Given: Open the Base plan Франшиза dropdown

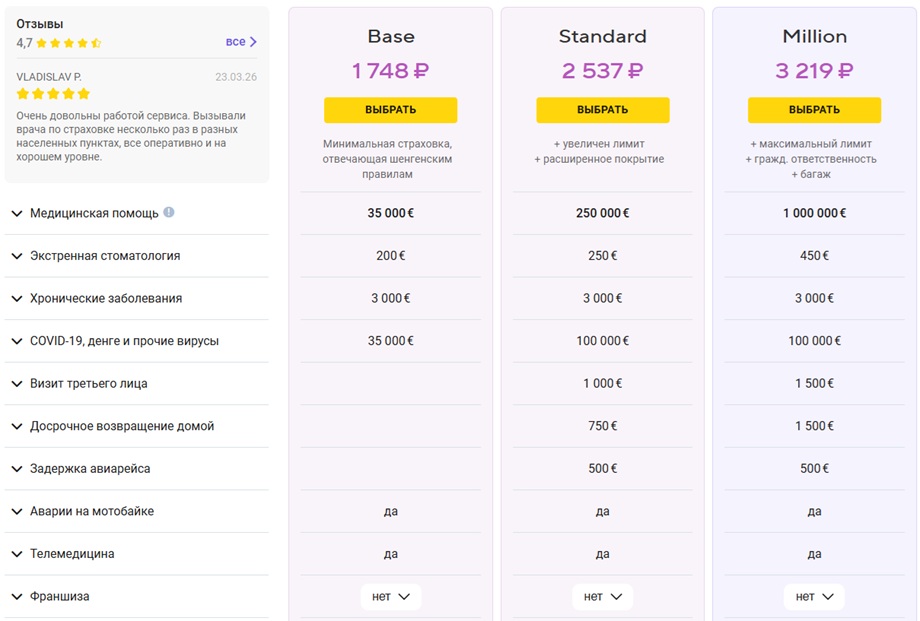Looking at the screenshot, I should (391, 596).
